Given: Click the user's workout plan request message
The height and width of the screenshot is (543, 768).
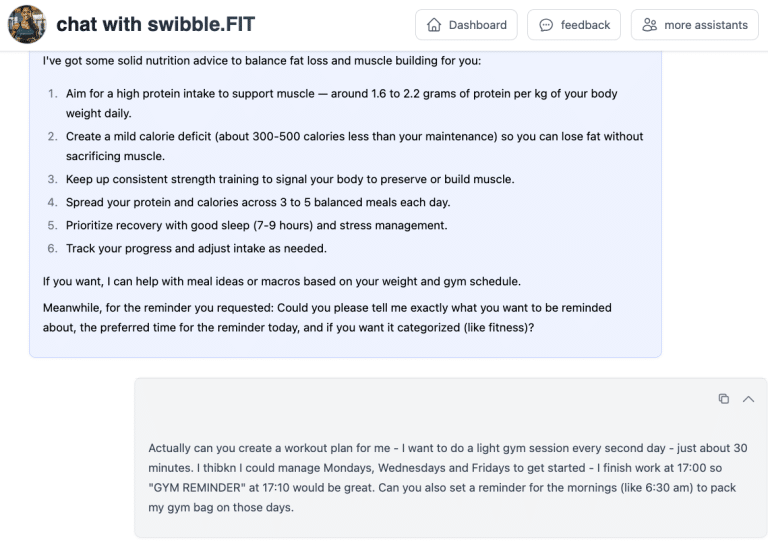Looking at the screenshot, I should coord(447,478).
